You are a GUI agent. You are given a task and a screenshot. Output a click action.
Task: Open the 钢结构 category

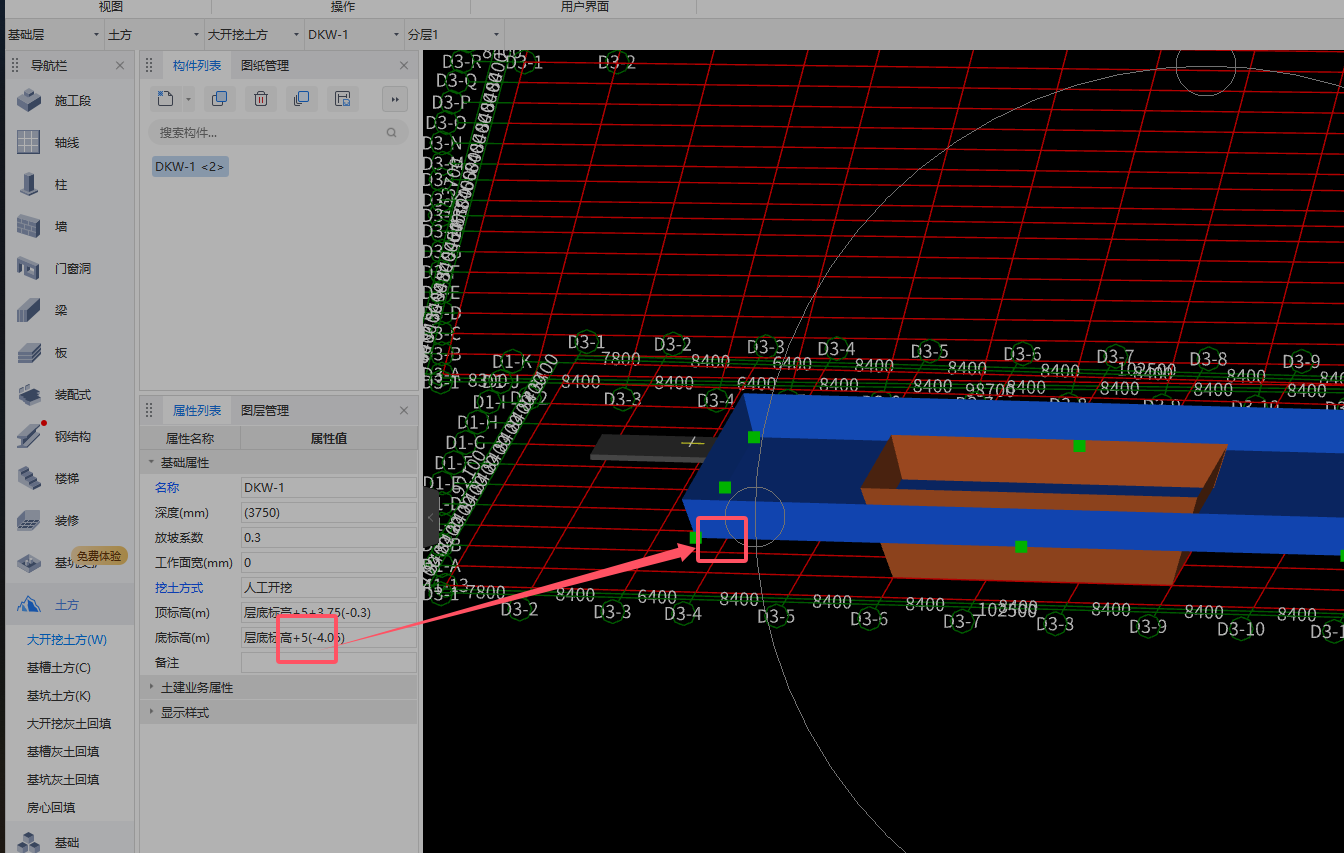(29, 436)
